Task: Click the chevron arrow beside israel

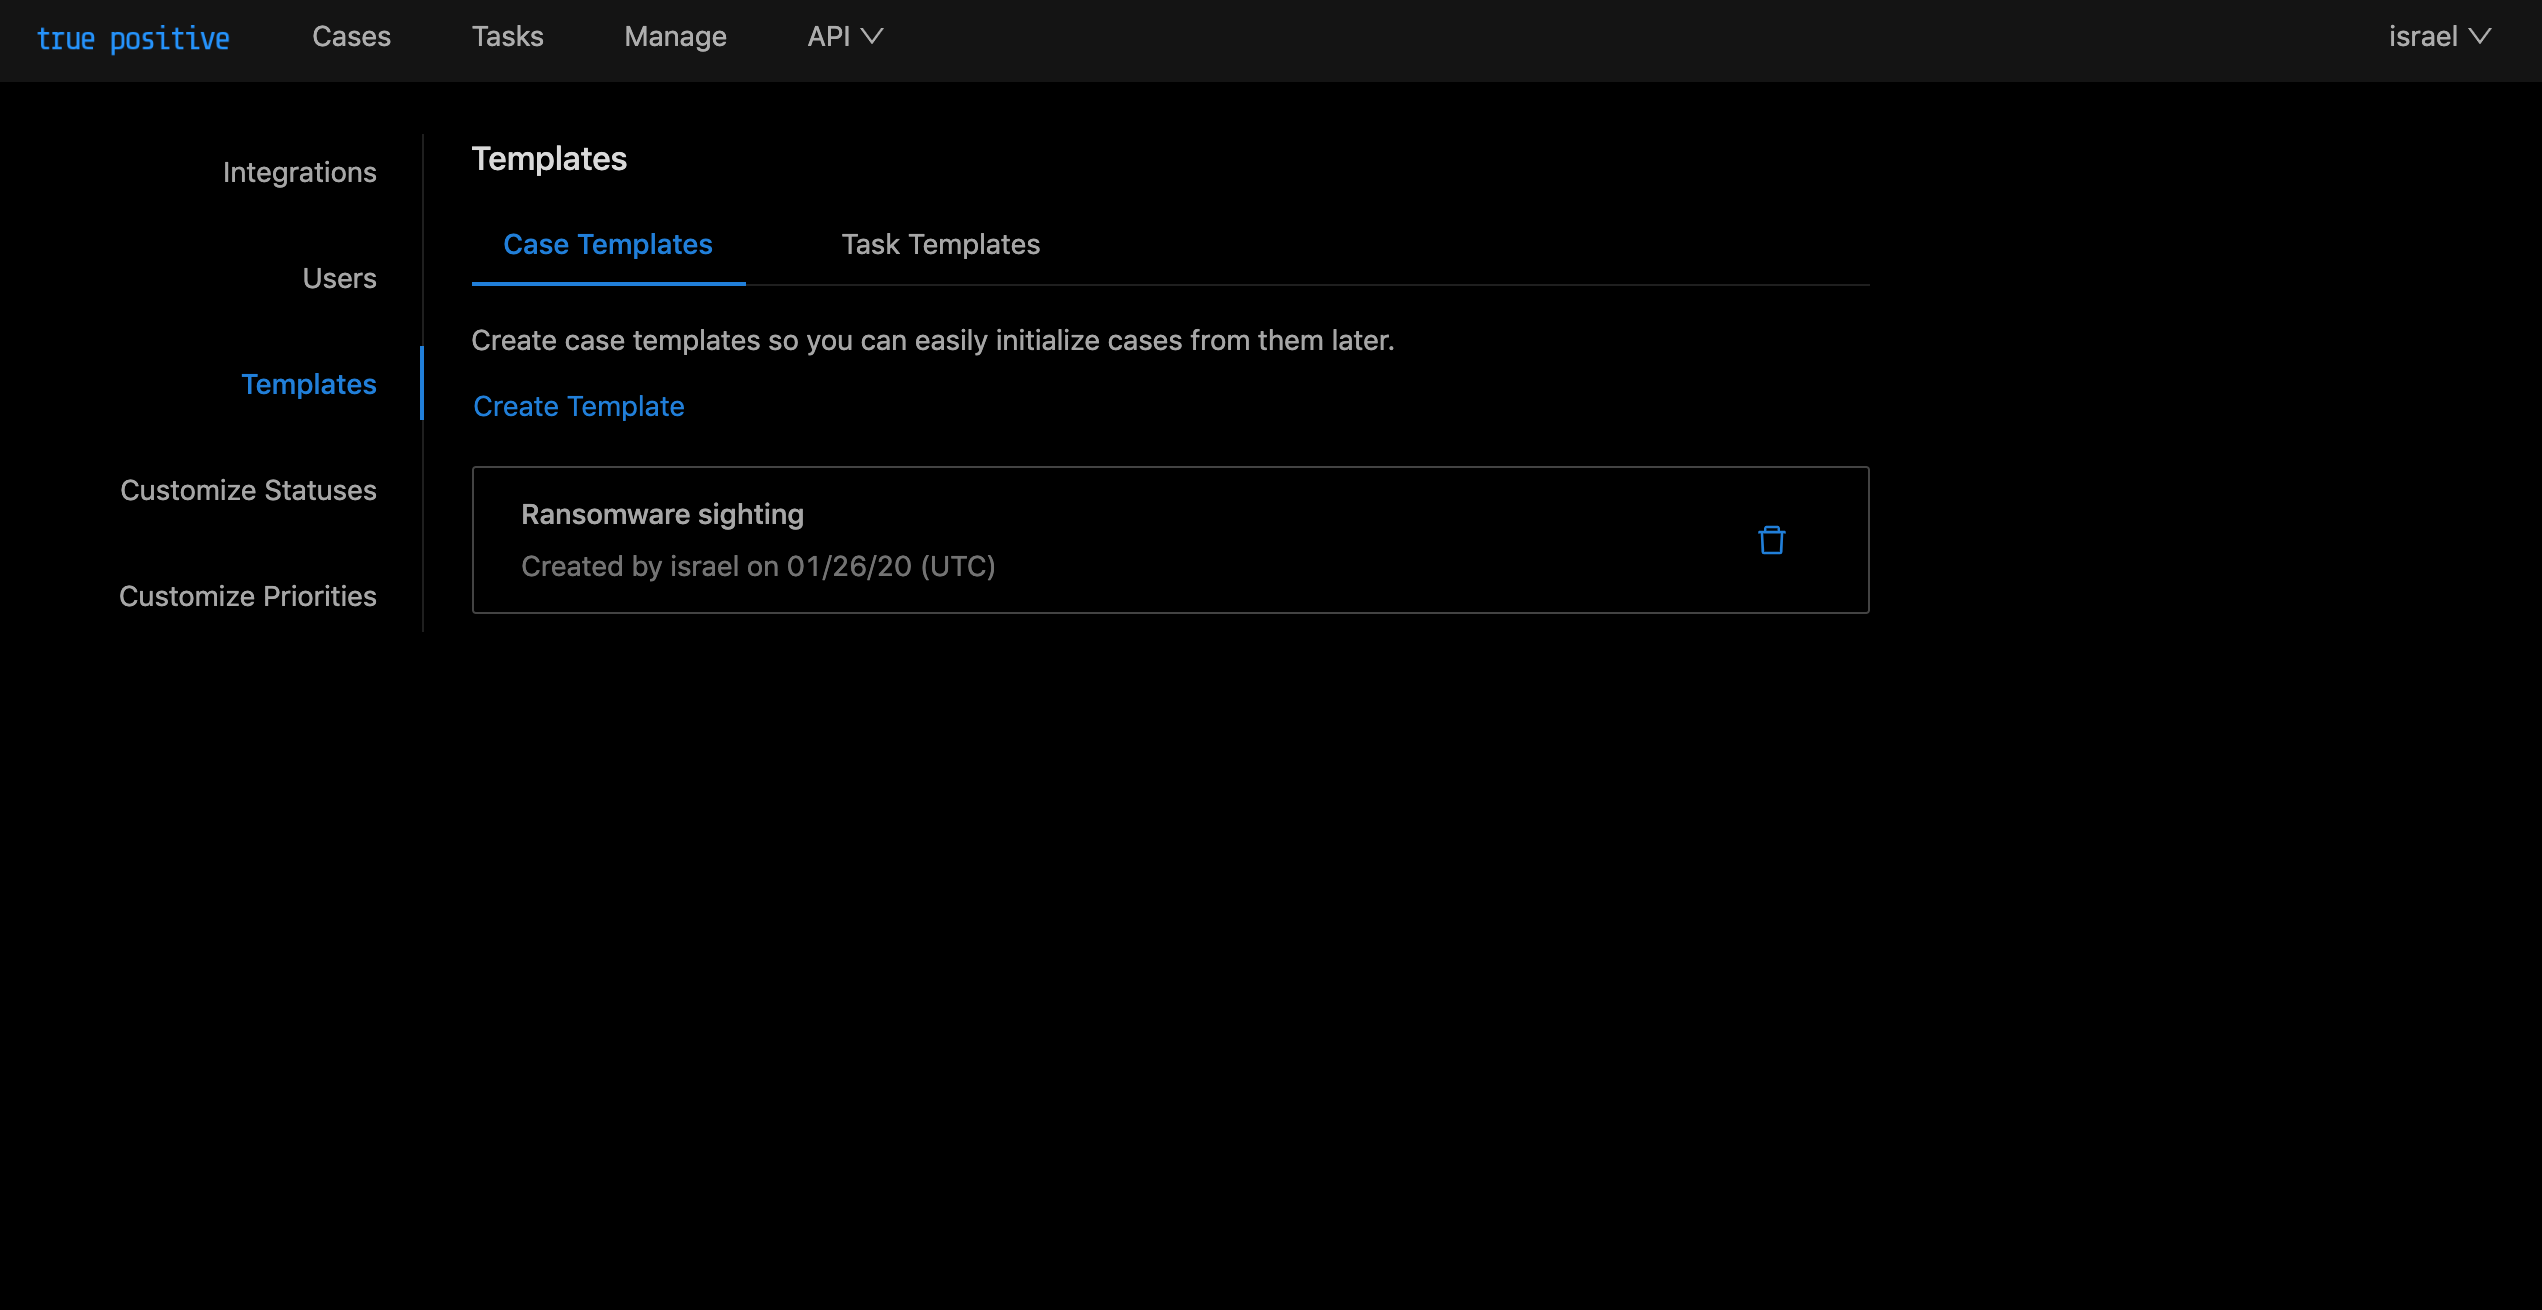Action: [x=2480, y=37]
